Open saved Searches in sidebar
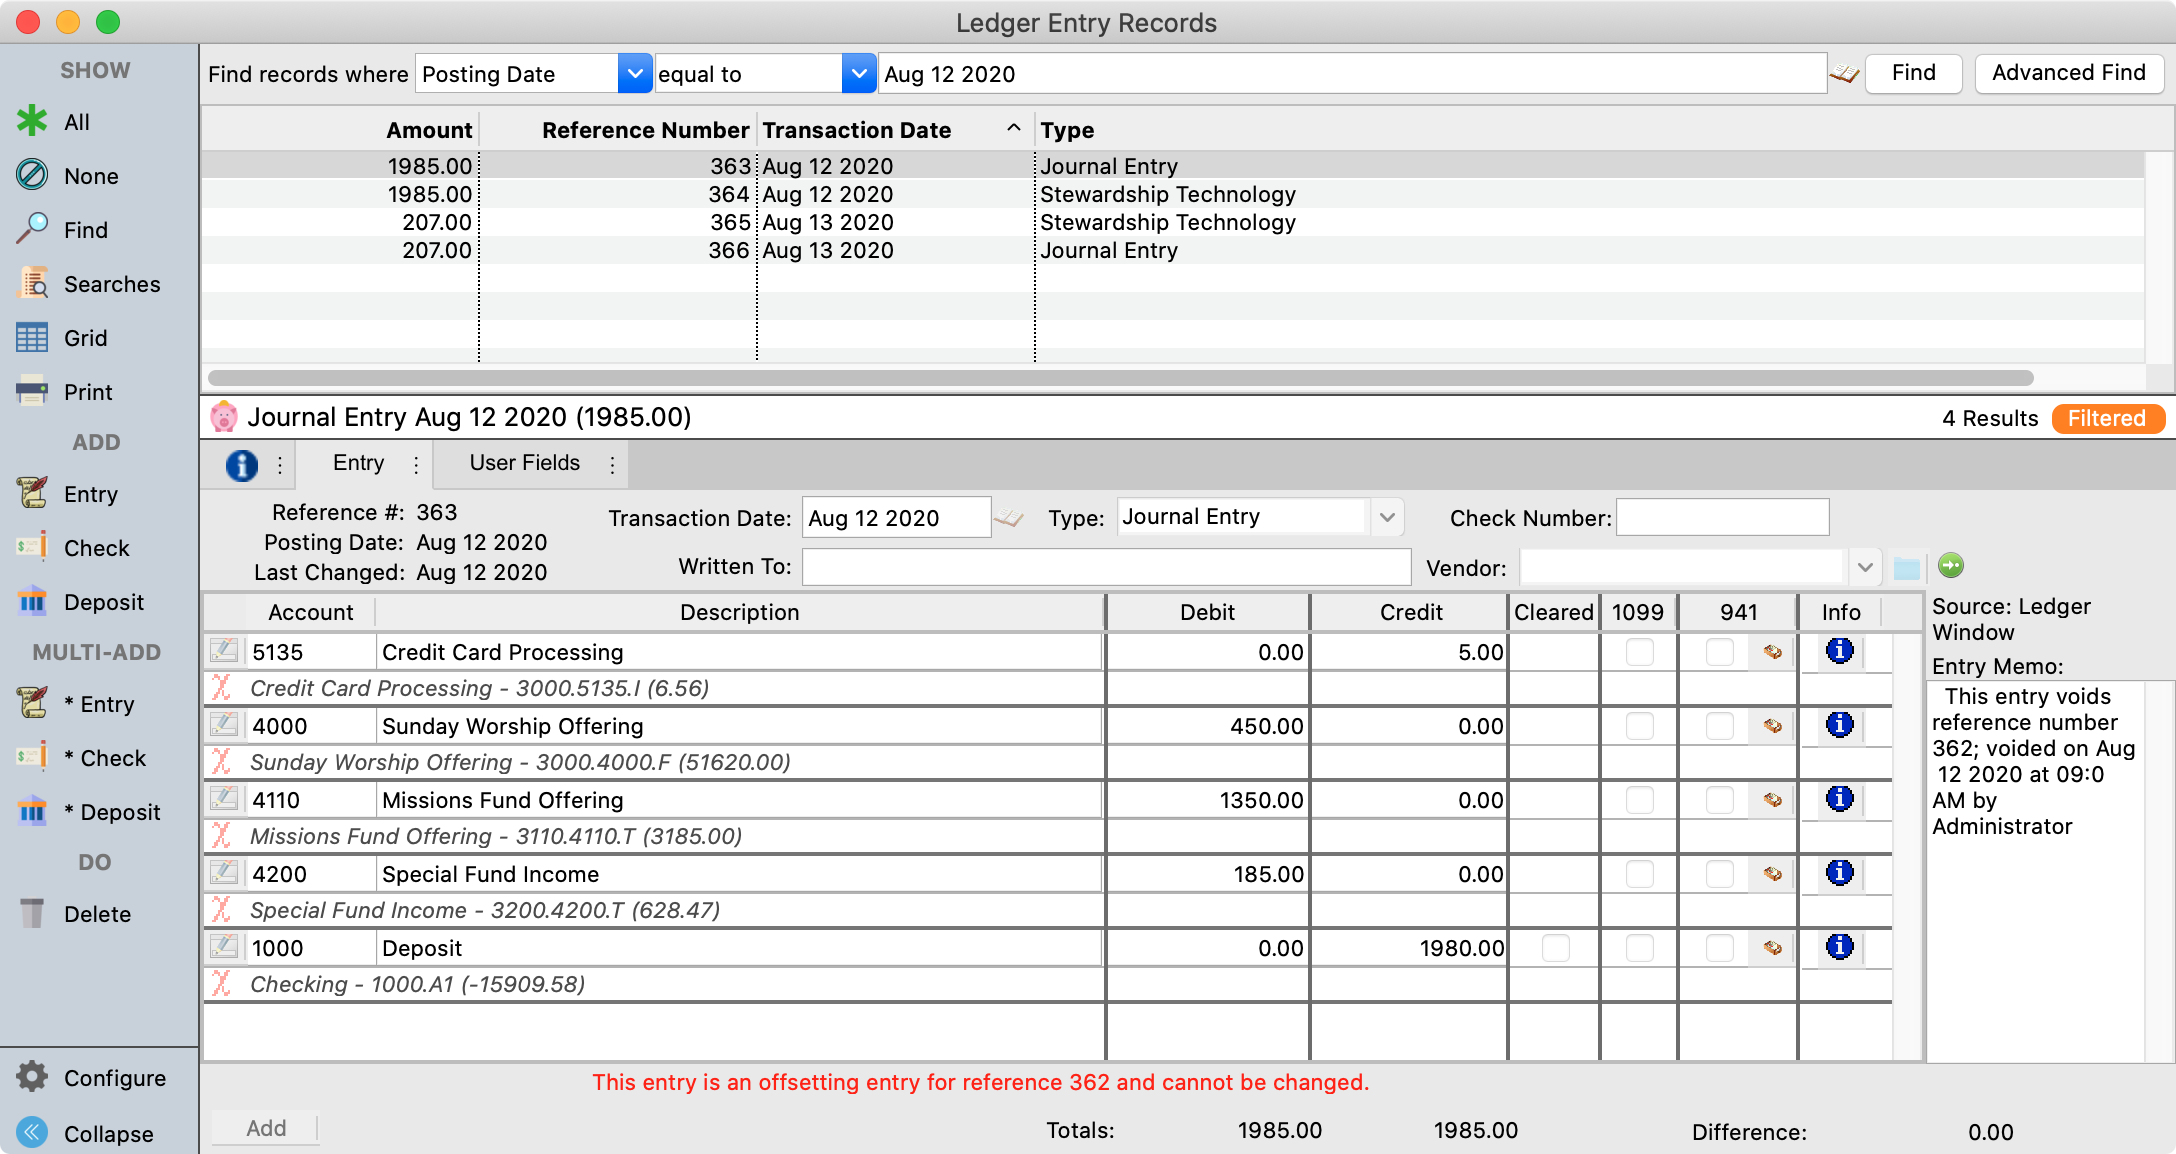Screen dimensions: 2176x1154 (x=33, y=284)
